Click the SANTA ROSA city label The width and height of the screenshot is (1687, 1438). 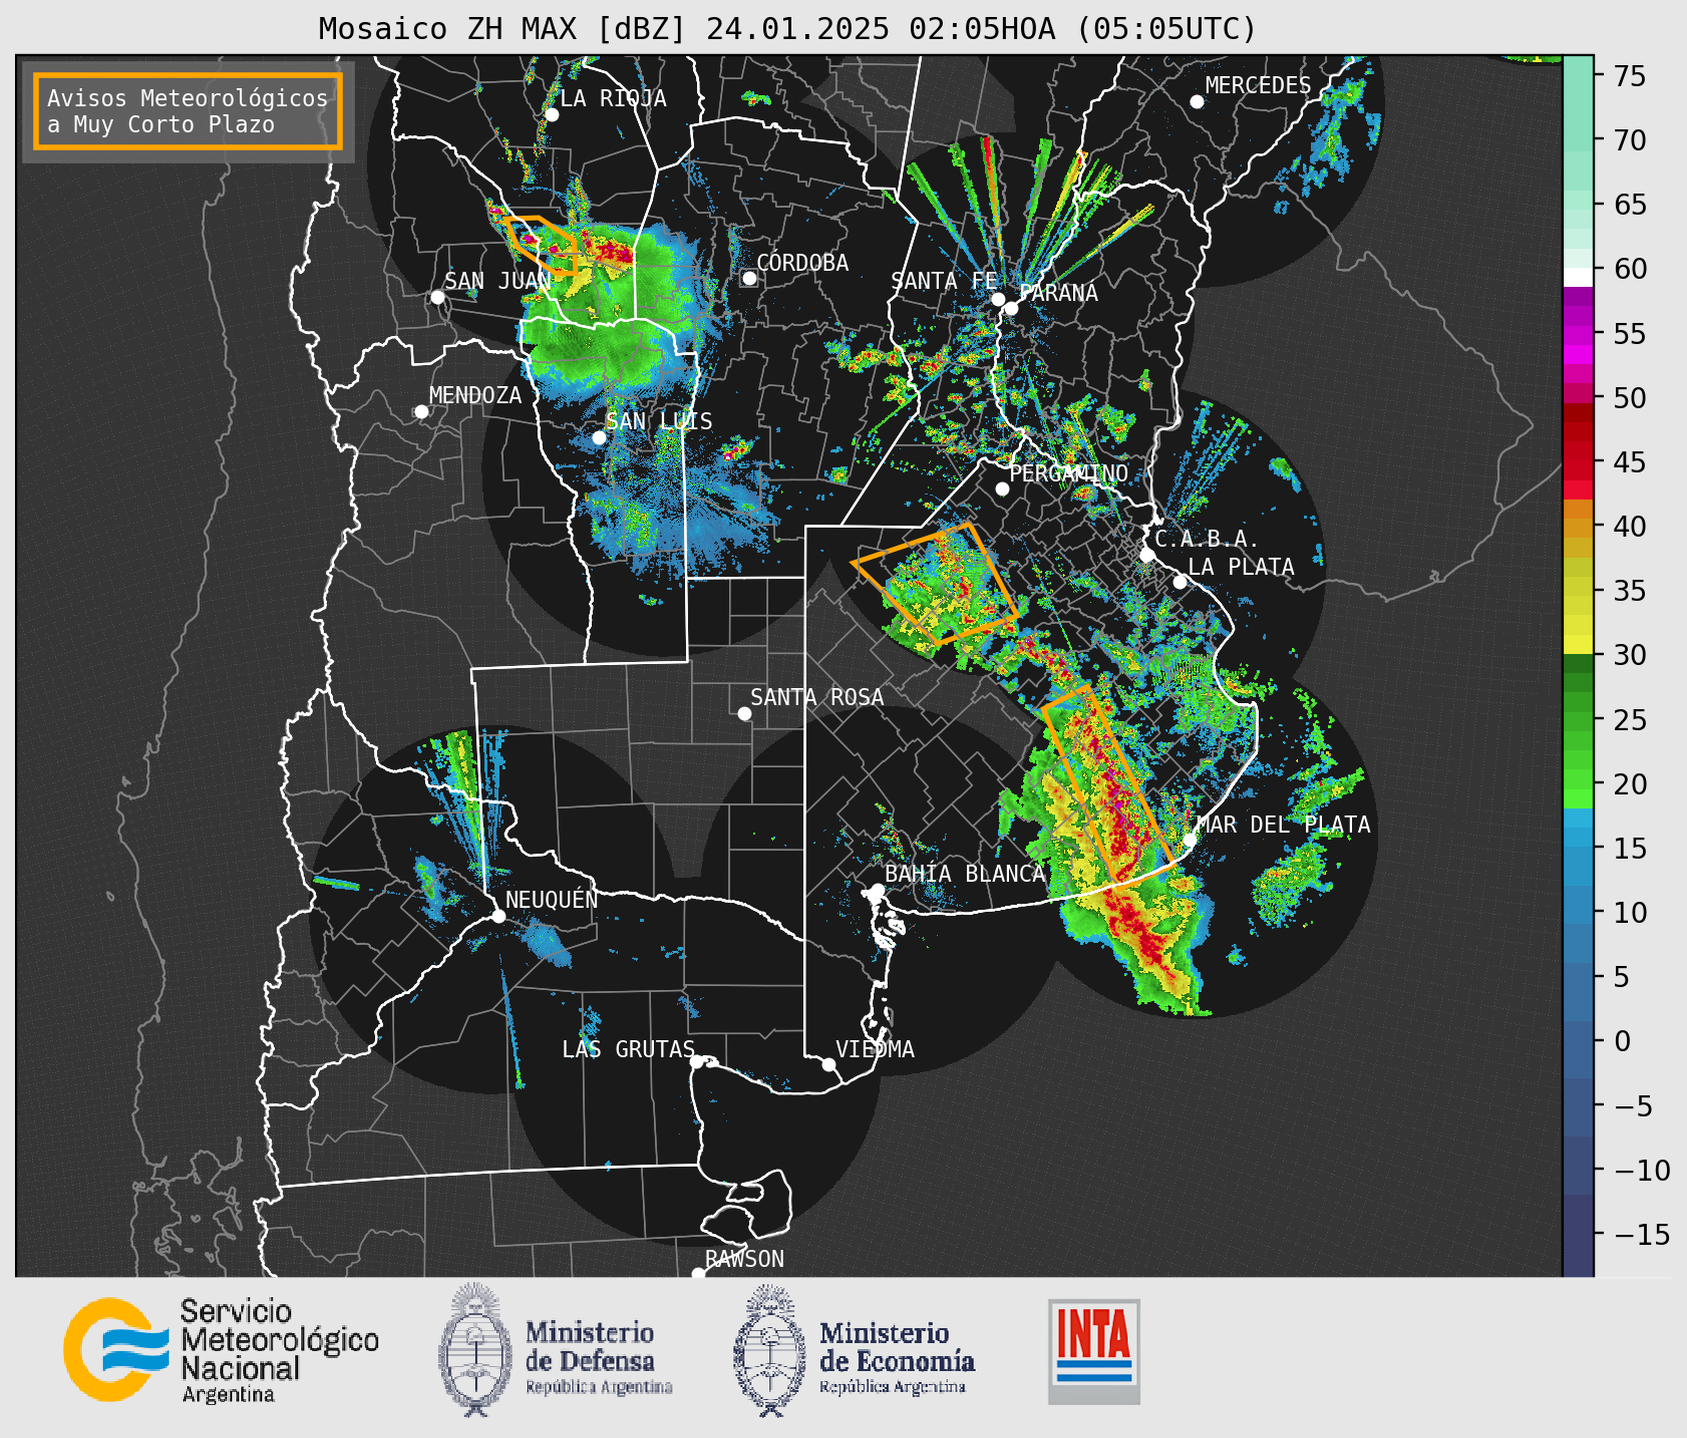817,697
